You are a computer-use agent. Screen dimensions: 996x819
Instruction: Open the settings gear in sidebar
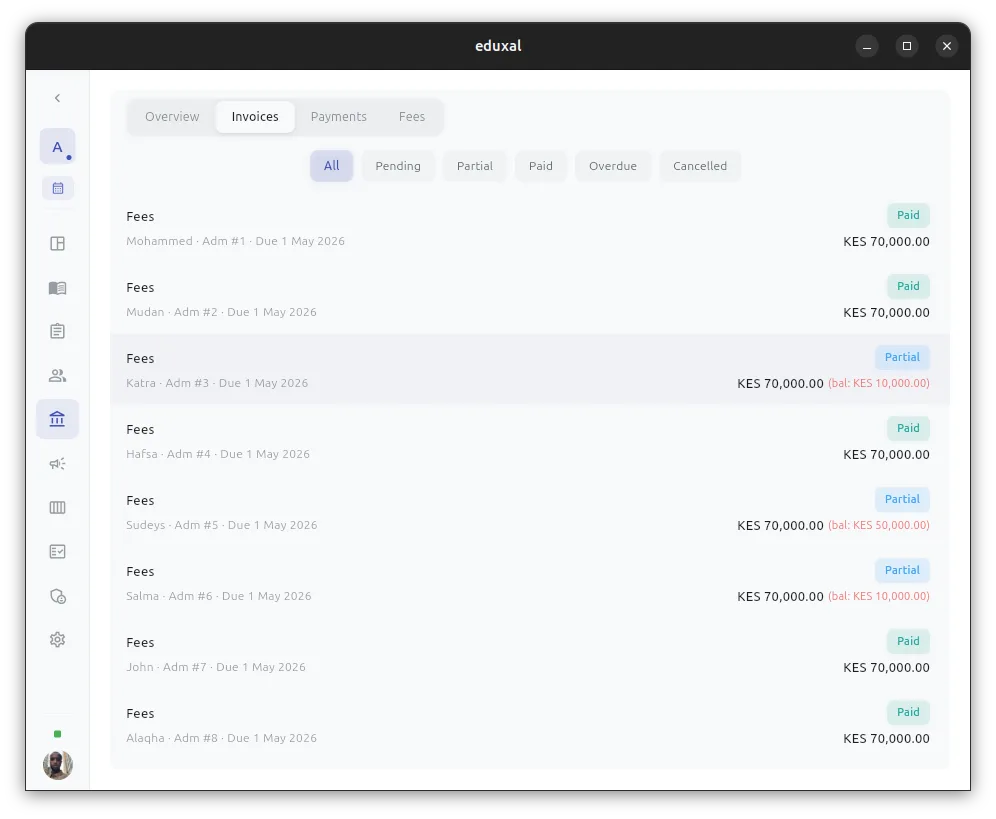tap(57, 639)
